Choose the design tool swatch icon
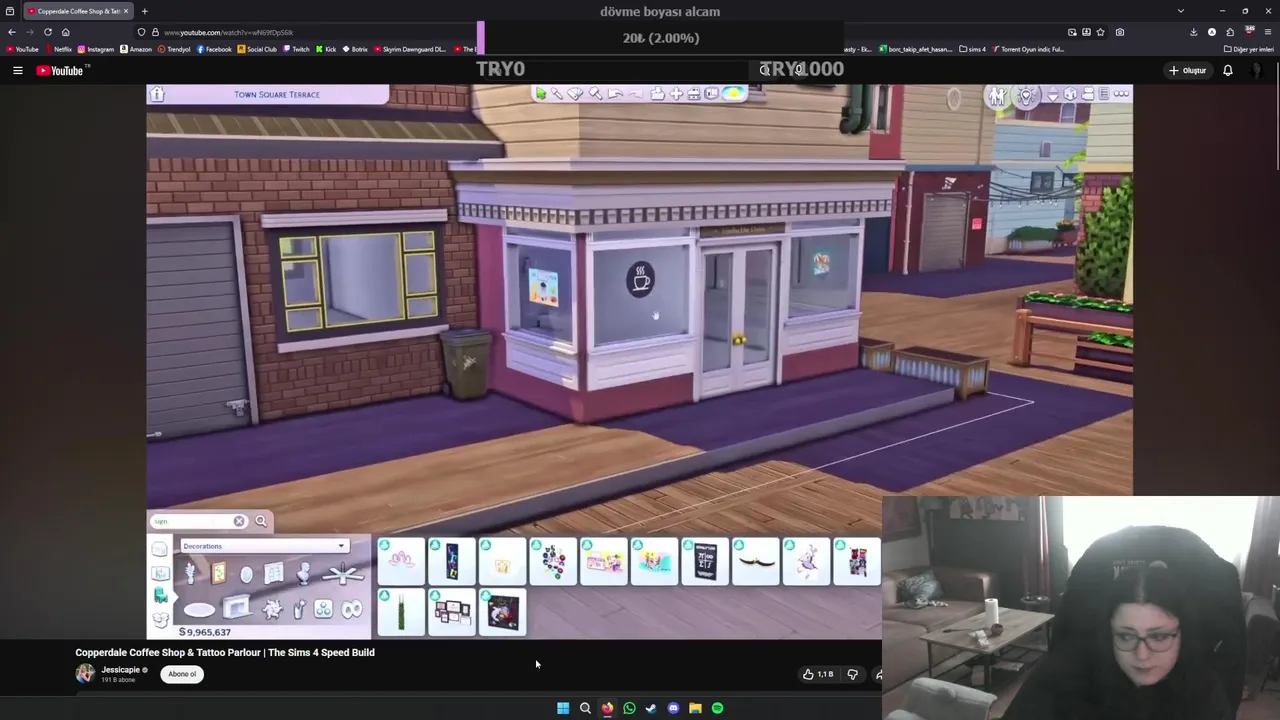This screenshot has width=1280, height=720. coord(575,93)
